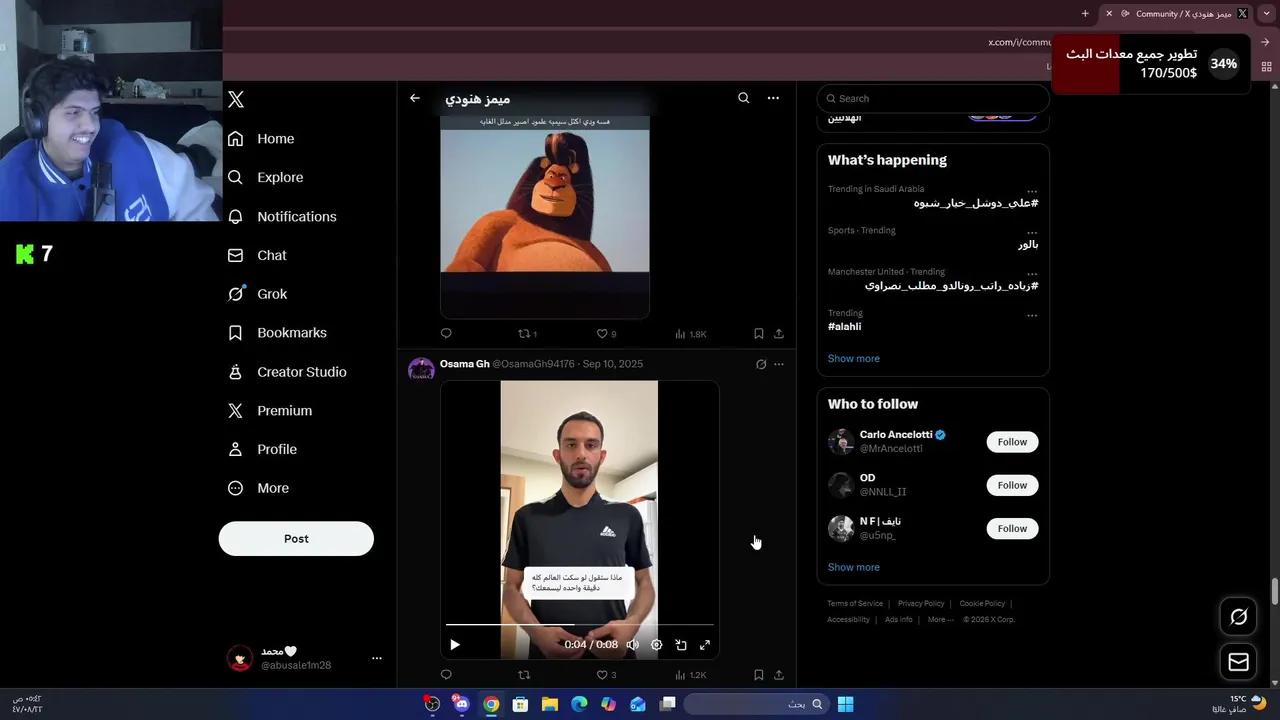Open more options on Osama Gh post
Screen dimensions: 1280x720
779,364
